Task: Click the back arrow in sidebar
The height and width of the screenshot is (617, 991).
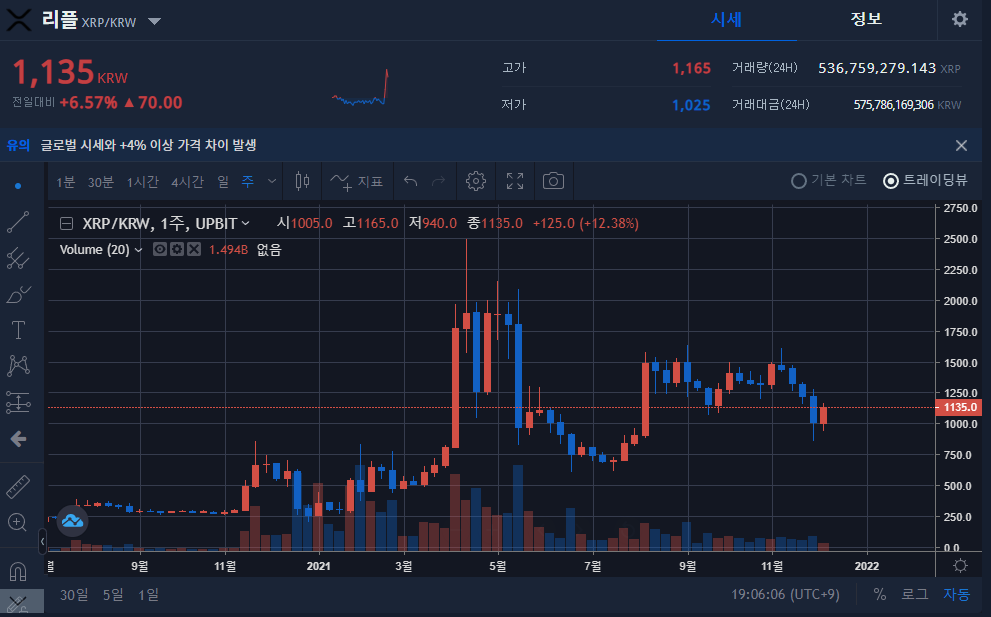Action: pos(18,439)
